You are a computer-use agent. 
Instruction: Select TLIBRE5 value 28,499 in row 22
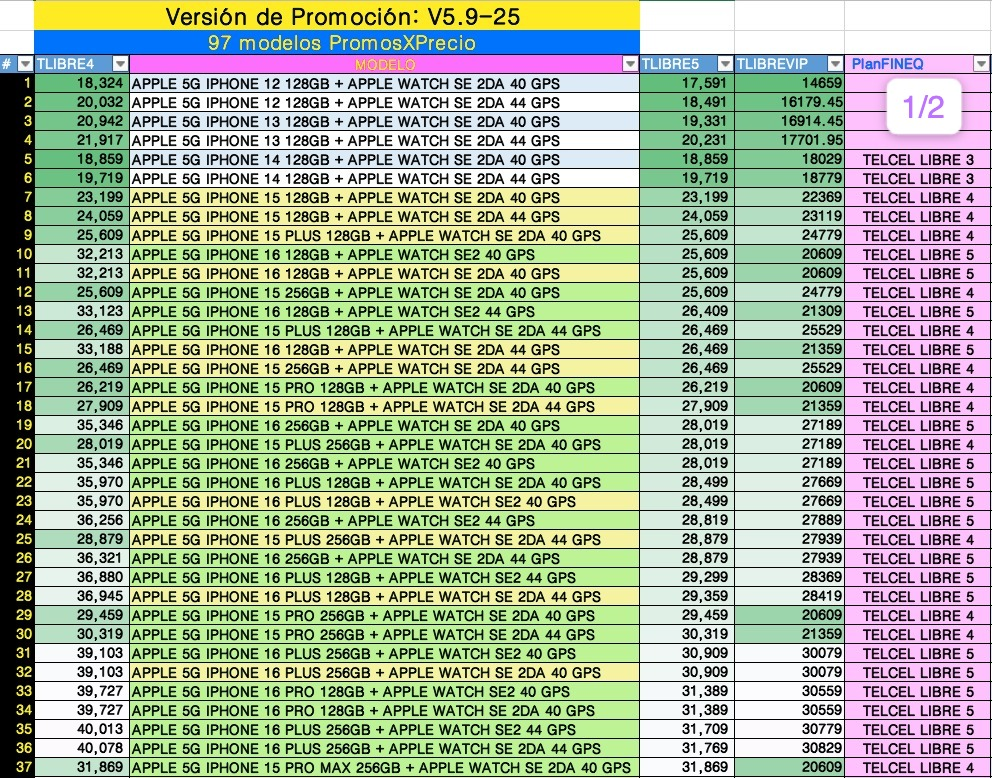(x=687, y=482)
